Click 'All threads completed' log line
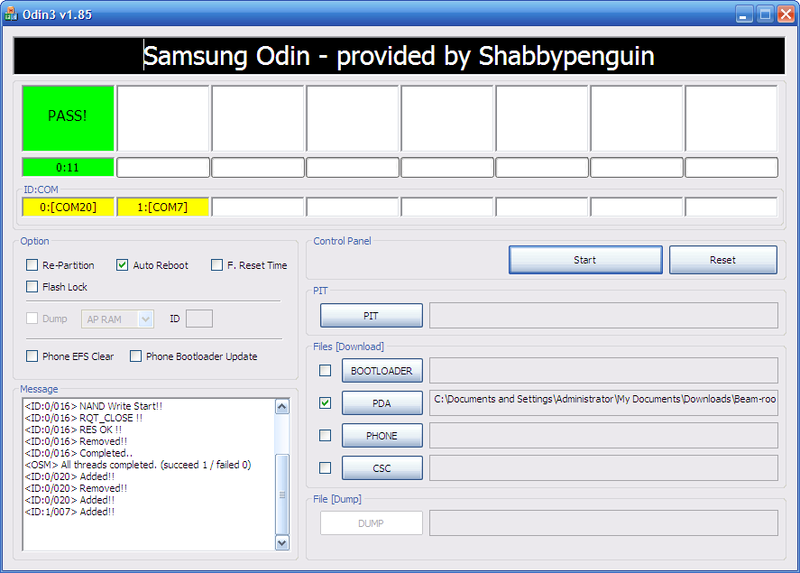800x573 pixels. coord(138,465)
